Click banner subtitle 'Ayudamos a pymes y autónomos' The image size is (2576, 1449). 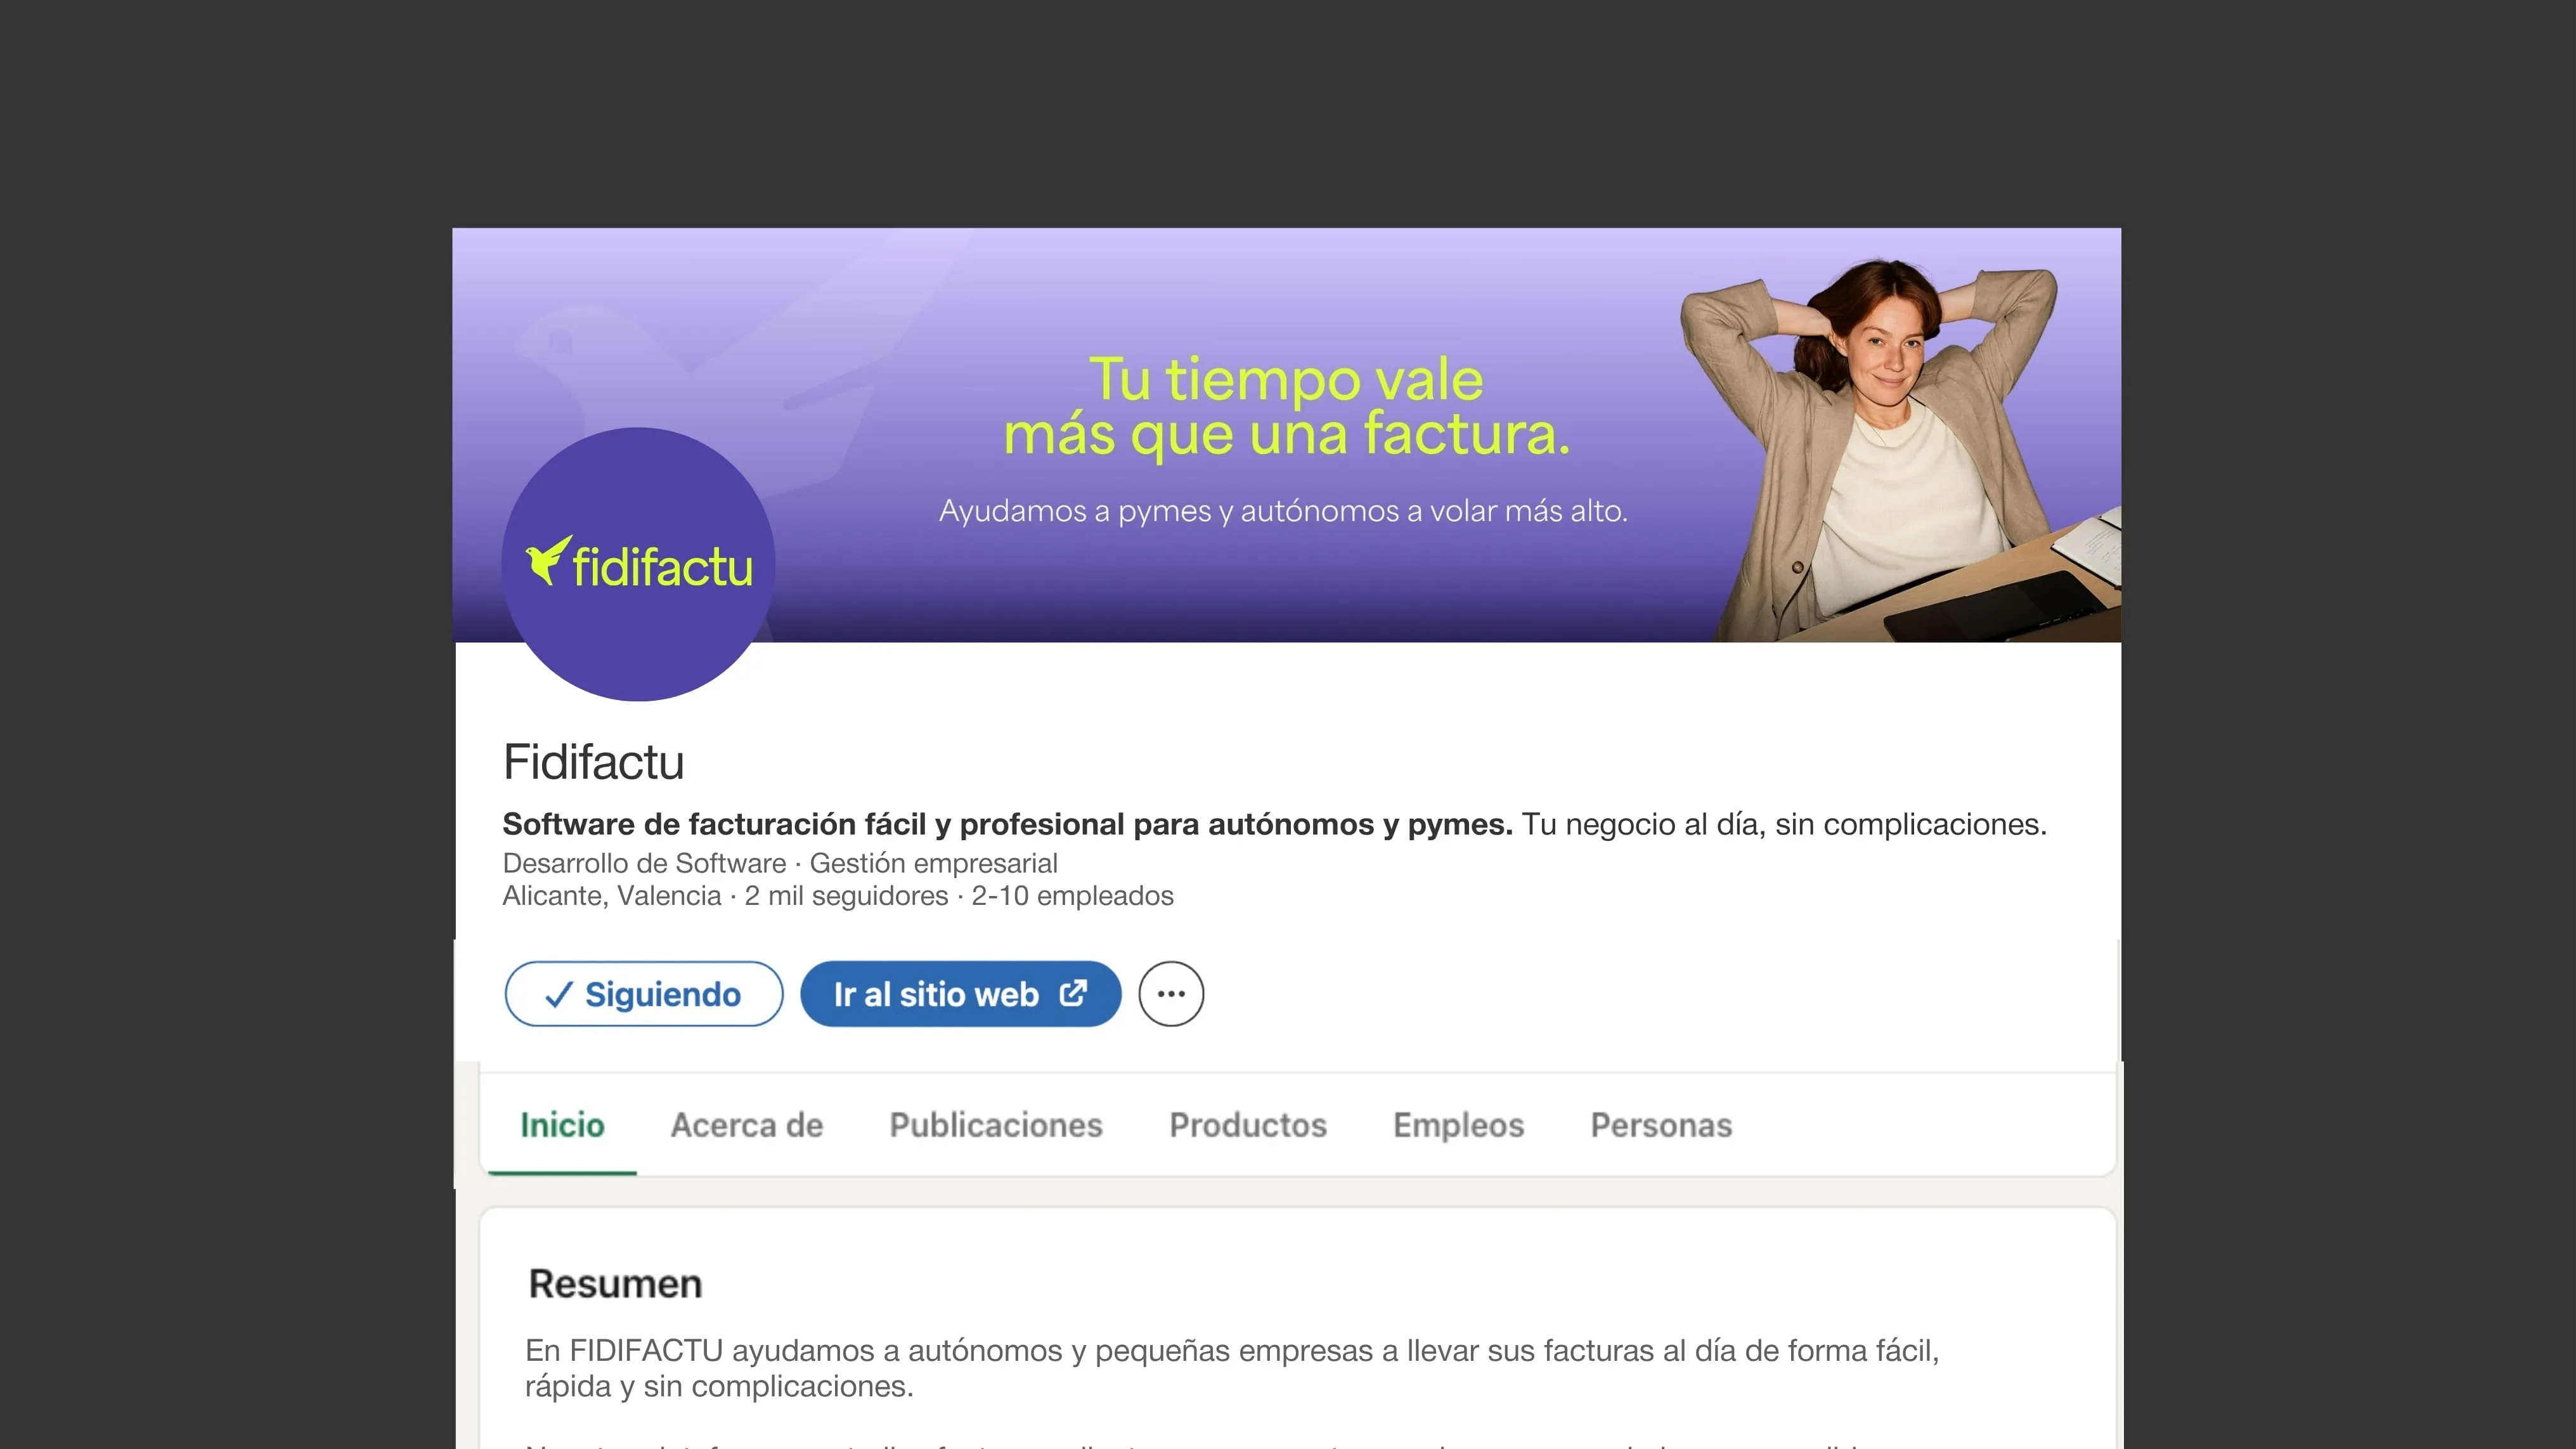[1283, 511]
